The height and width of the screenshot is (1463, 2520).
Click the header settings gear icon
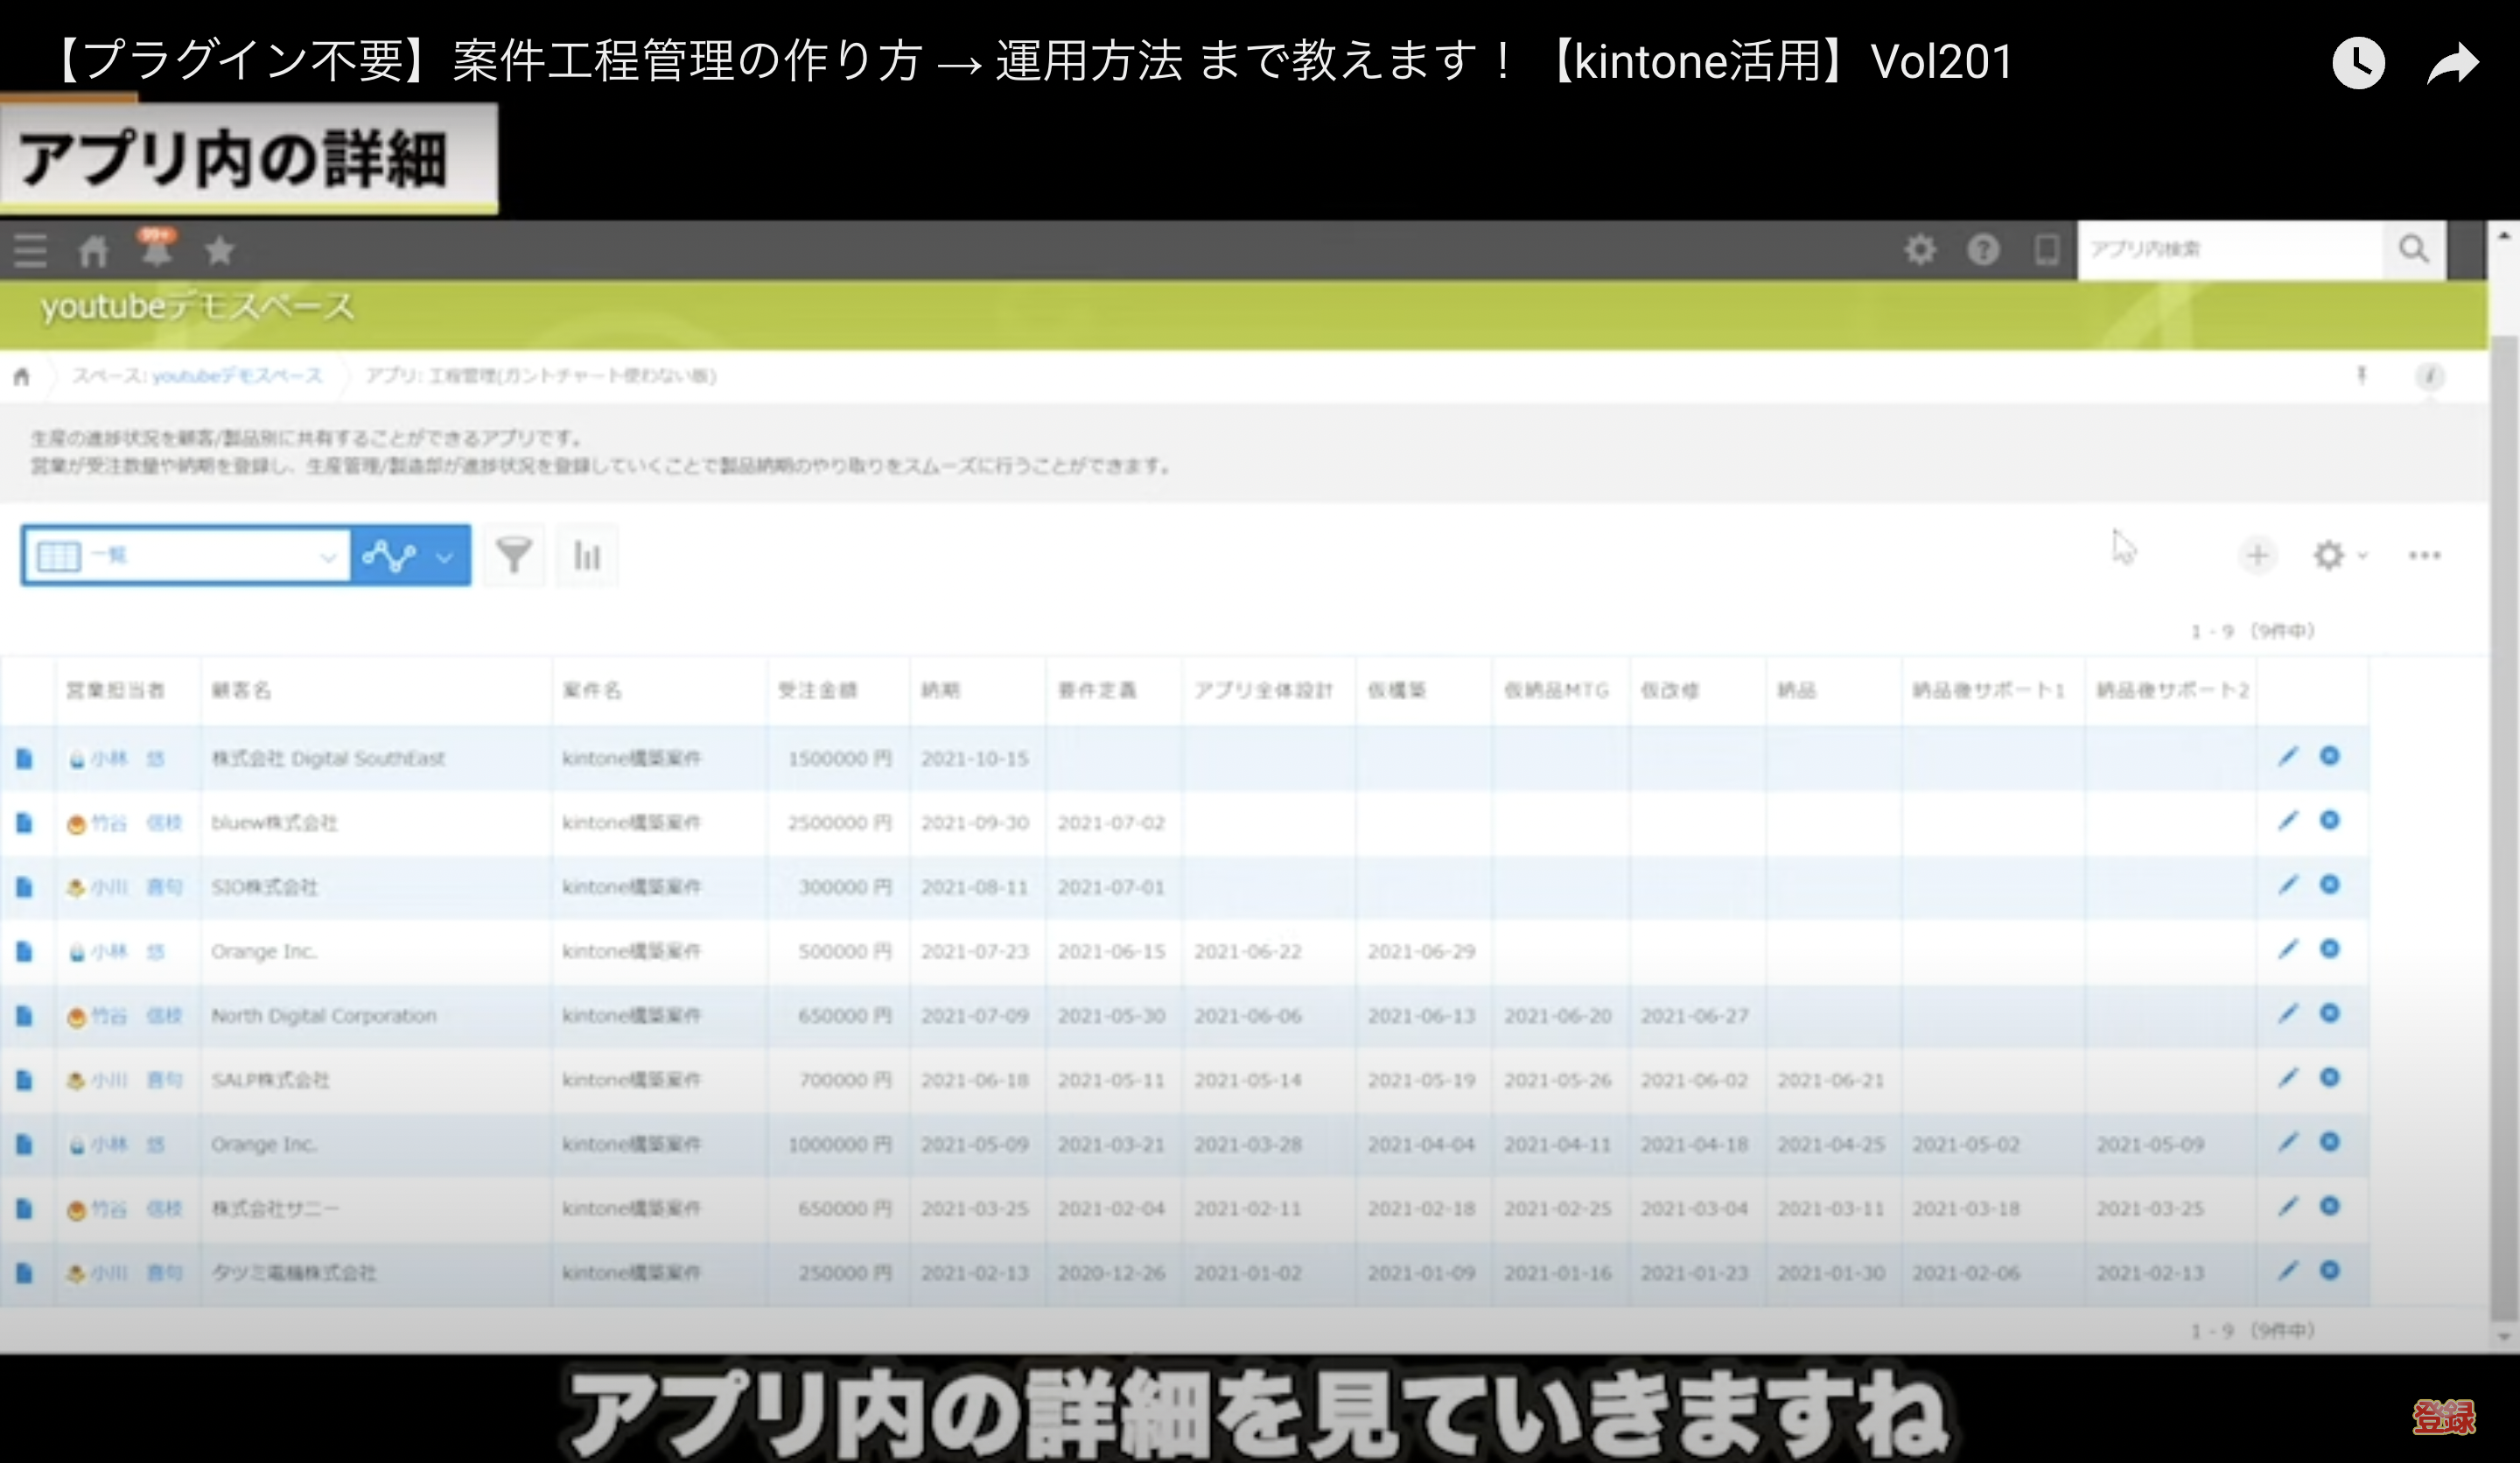[x=1919, y=249]
